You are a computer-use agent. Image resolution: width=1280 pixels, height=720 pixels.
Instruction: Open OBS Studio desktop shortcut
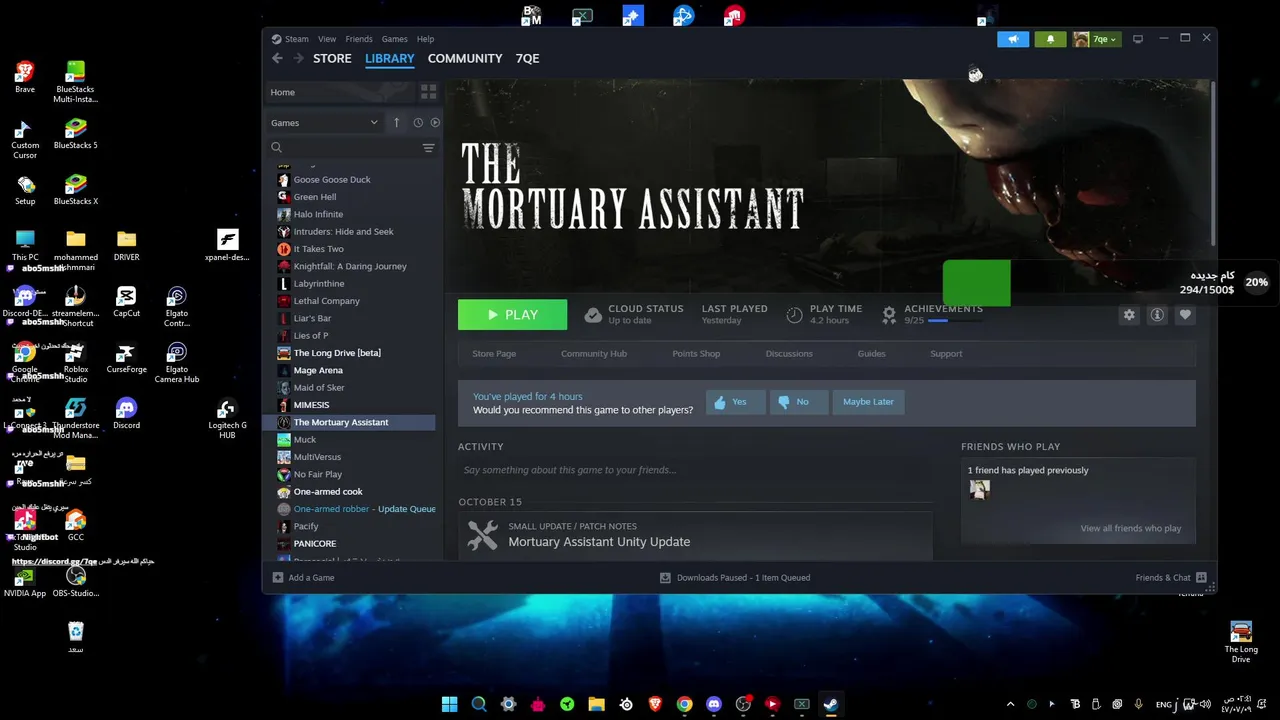(x=76, y=581)
